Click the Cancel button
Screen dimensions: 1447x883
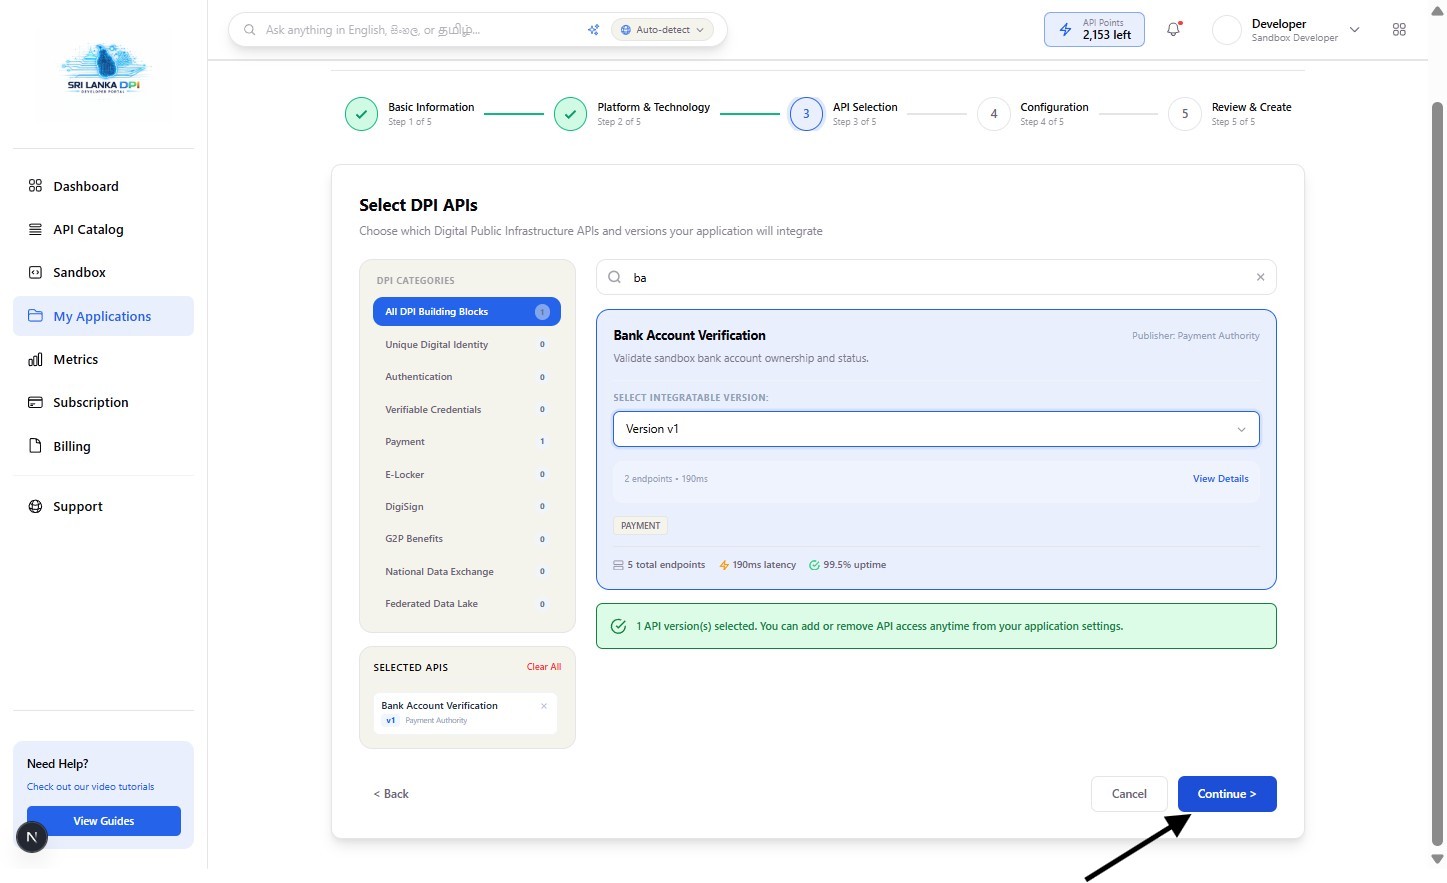[1129, 794]
